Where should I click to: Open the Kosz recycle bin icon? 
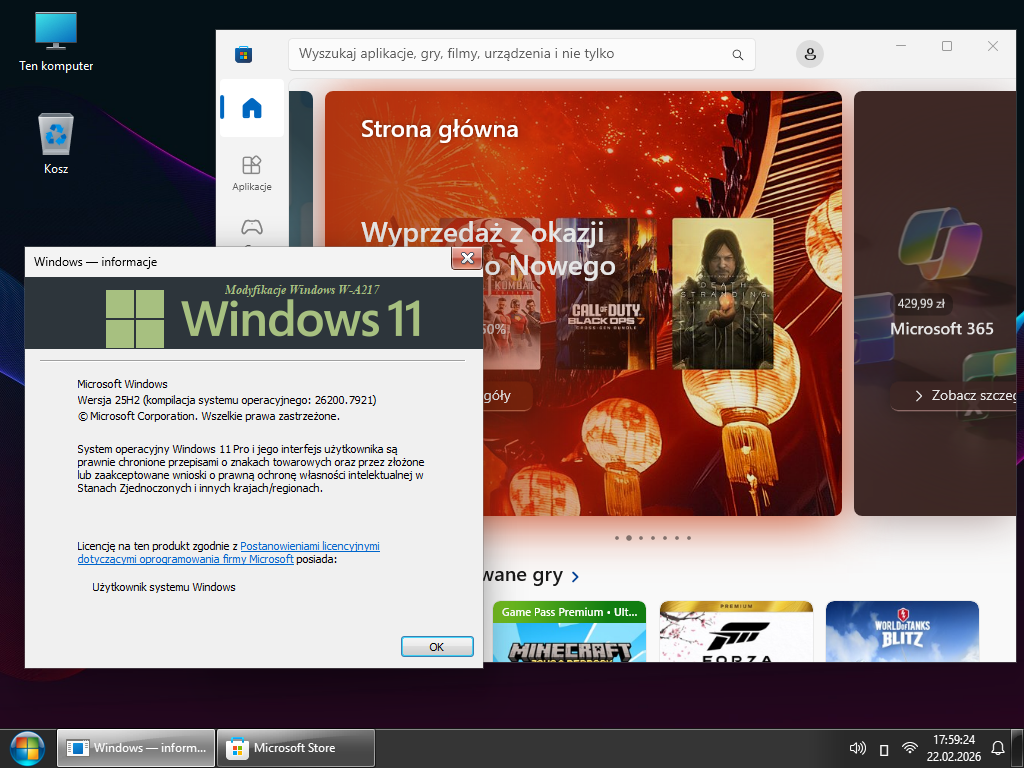[56, 142]
